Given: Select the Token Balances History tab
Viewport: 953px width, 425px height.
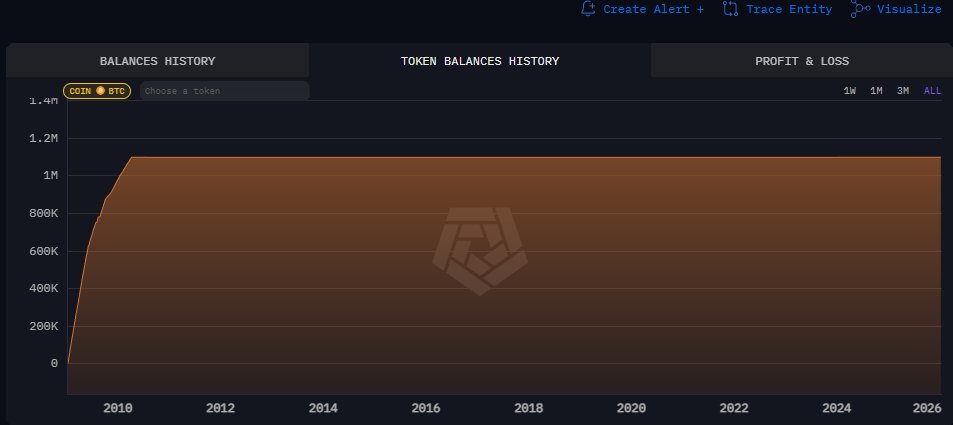Looking at the screenshot, I should pyautogui.click(x=480, y=61).
